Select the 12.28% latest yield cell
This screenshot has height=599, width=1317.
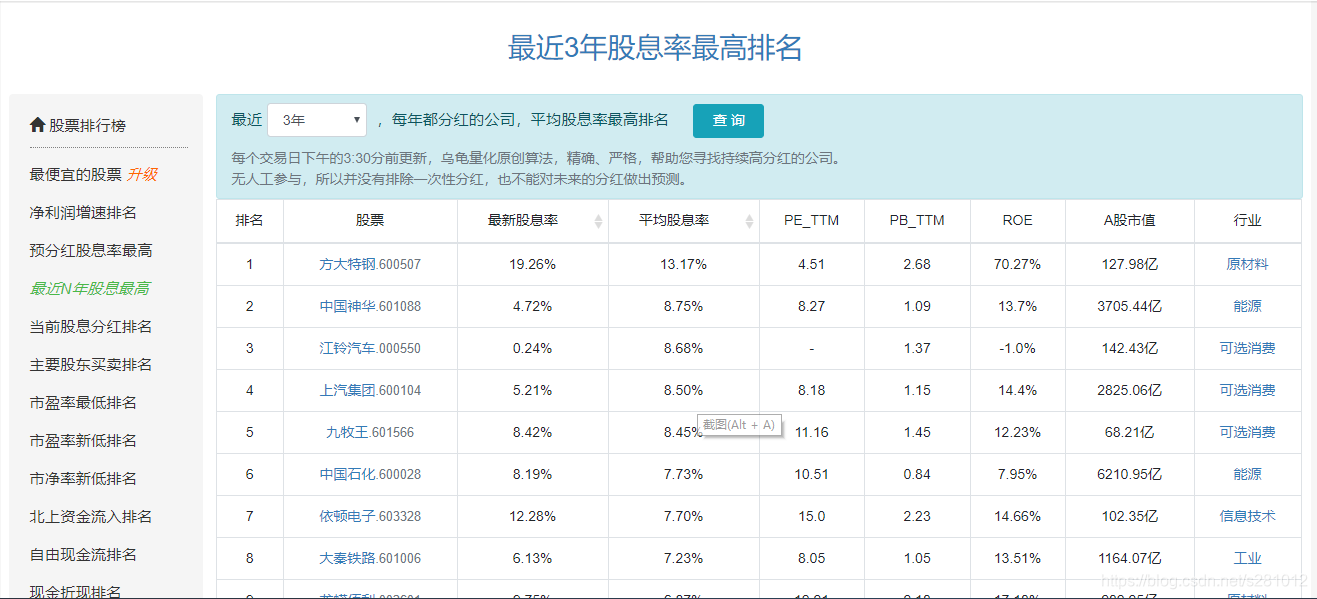click(x=532, y=516)
